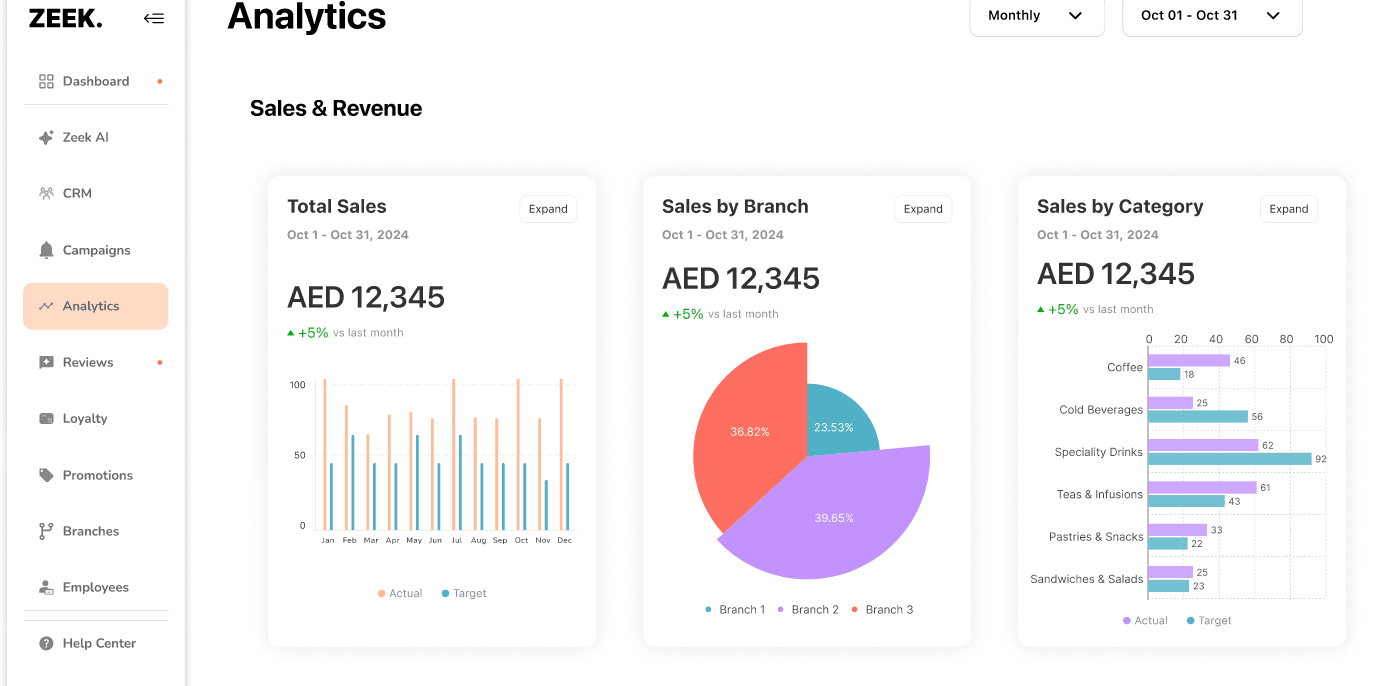Image resolution: width=1376 pixels, height=686 pixels.
Task: Click the Campaigns bell icon
Action: tap(46, 250)
